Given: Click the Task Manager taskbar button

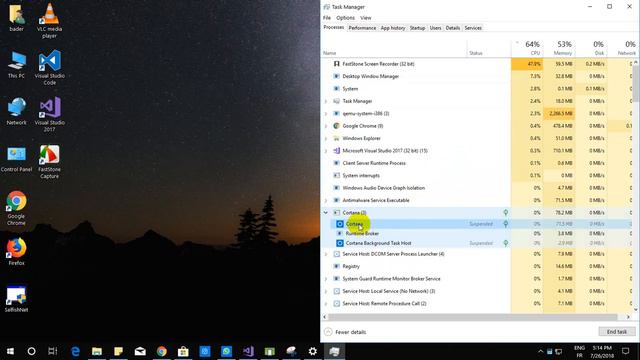Looking at the screenshot, I should coord(334,351).
